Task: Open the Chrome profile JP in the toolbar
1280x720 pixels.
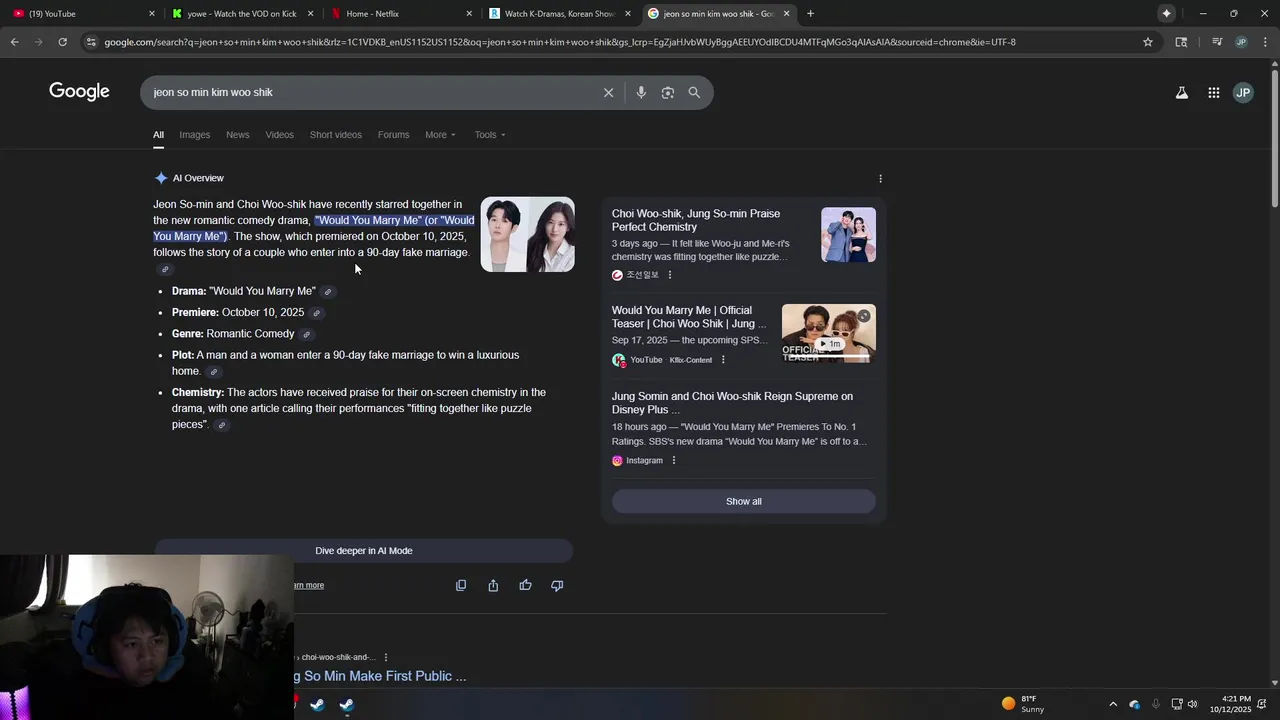Action: [1241, 42]
